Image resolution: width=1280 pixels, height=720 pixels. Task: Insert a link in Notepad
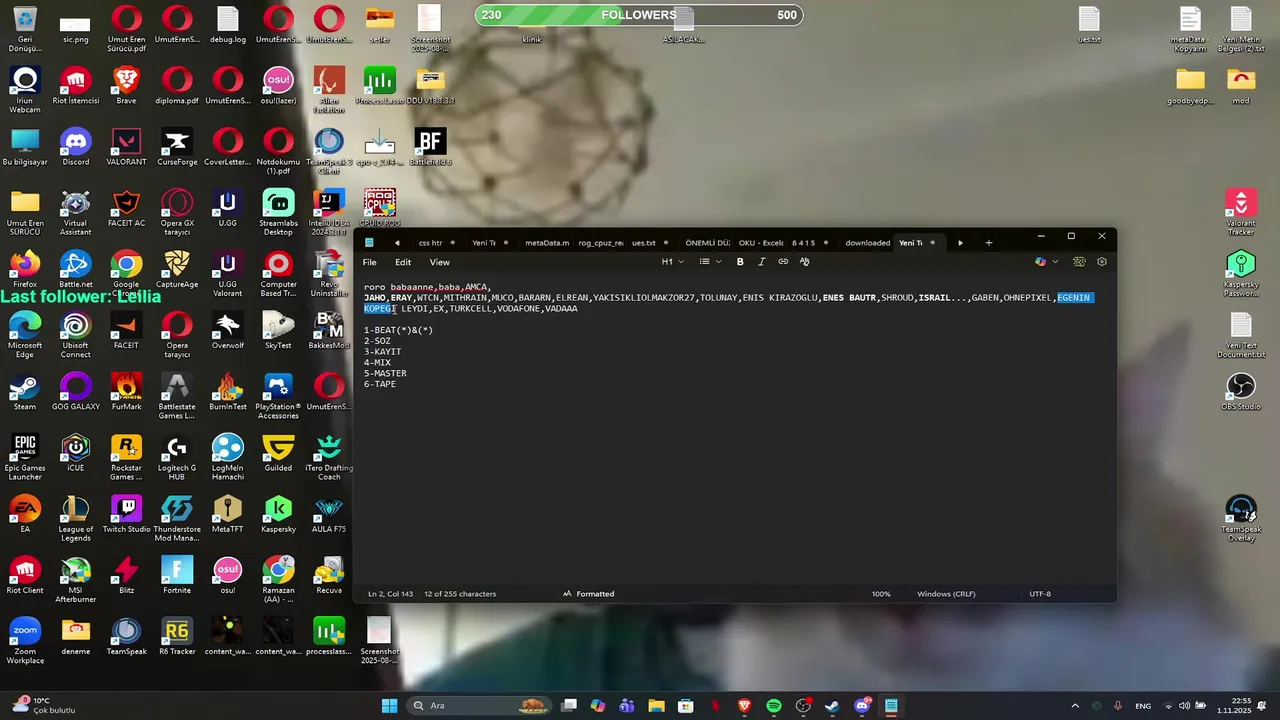pos(783,262)
